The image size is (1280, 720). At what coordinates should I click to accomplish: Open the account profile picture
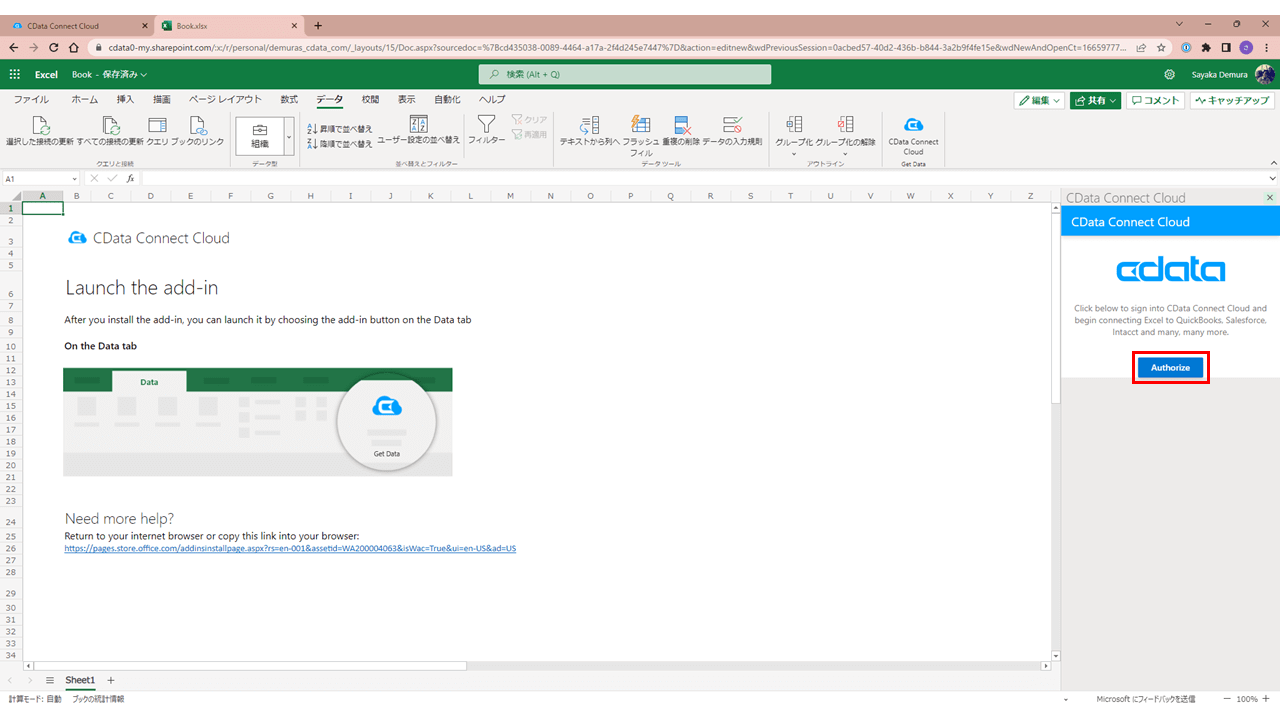coord(1265,74)
